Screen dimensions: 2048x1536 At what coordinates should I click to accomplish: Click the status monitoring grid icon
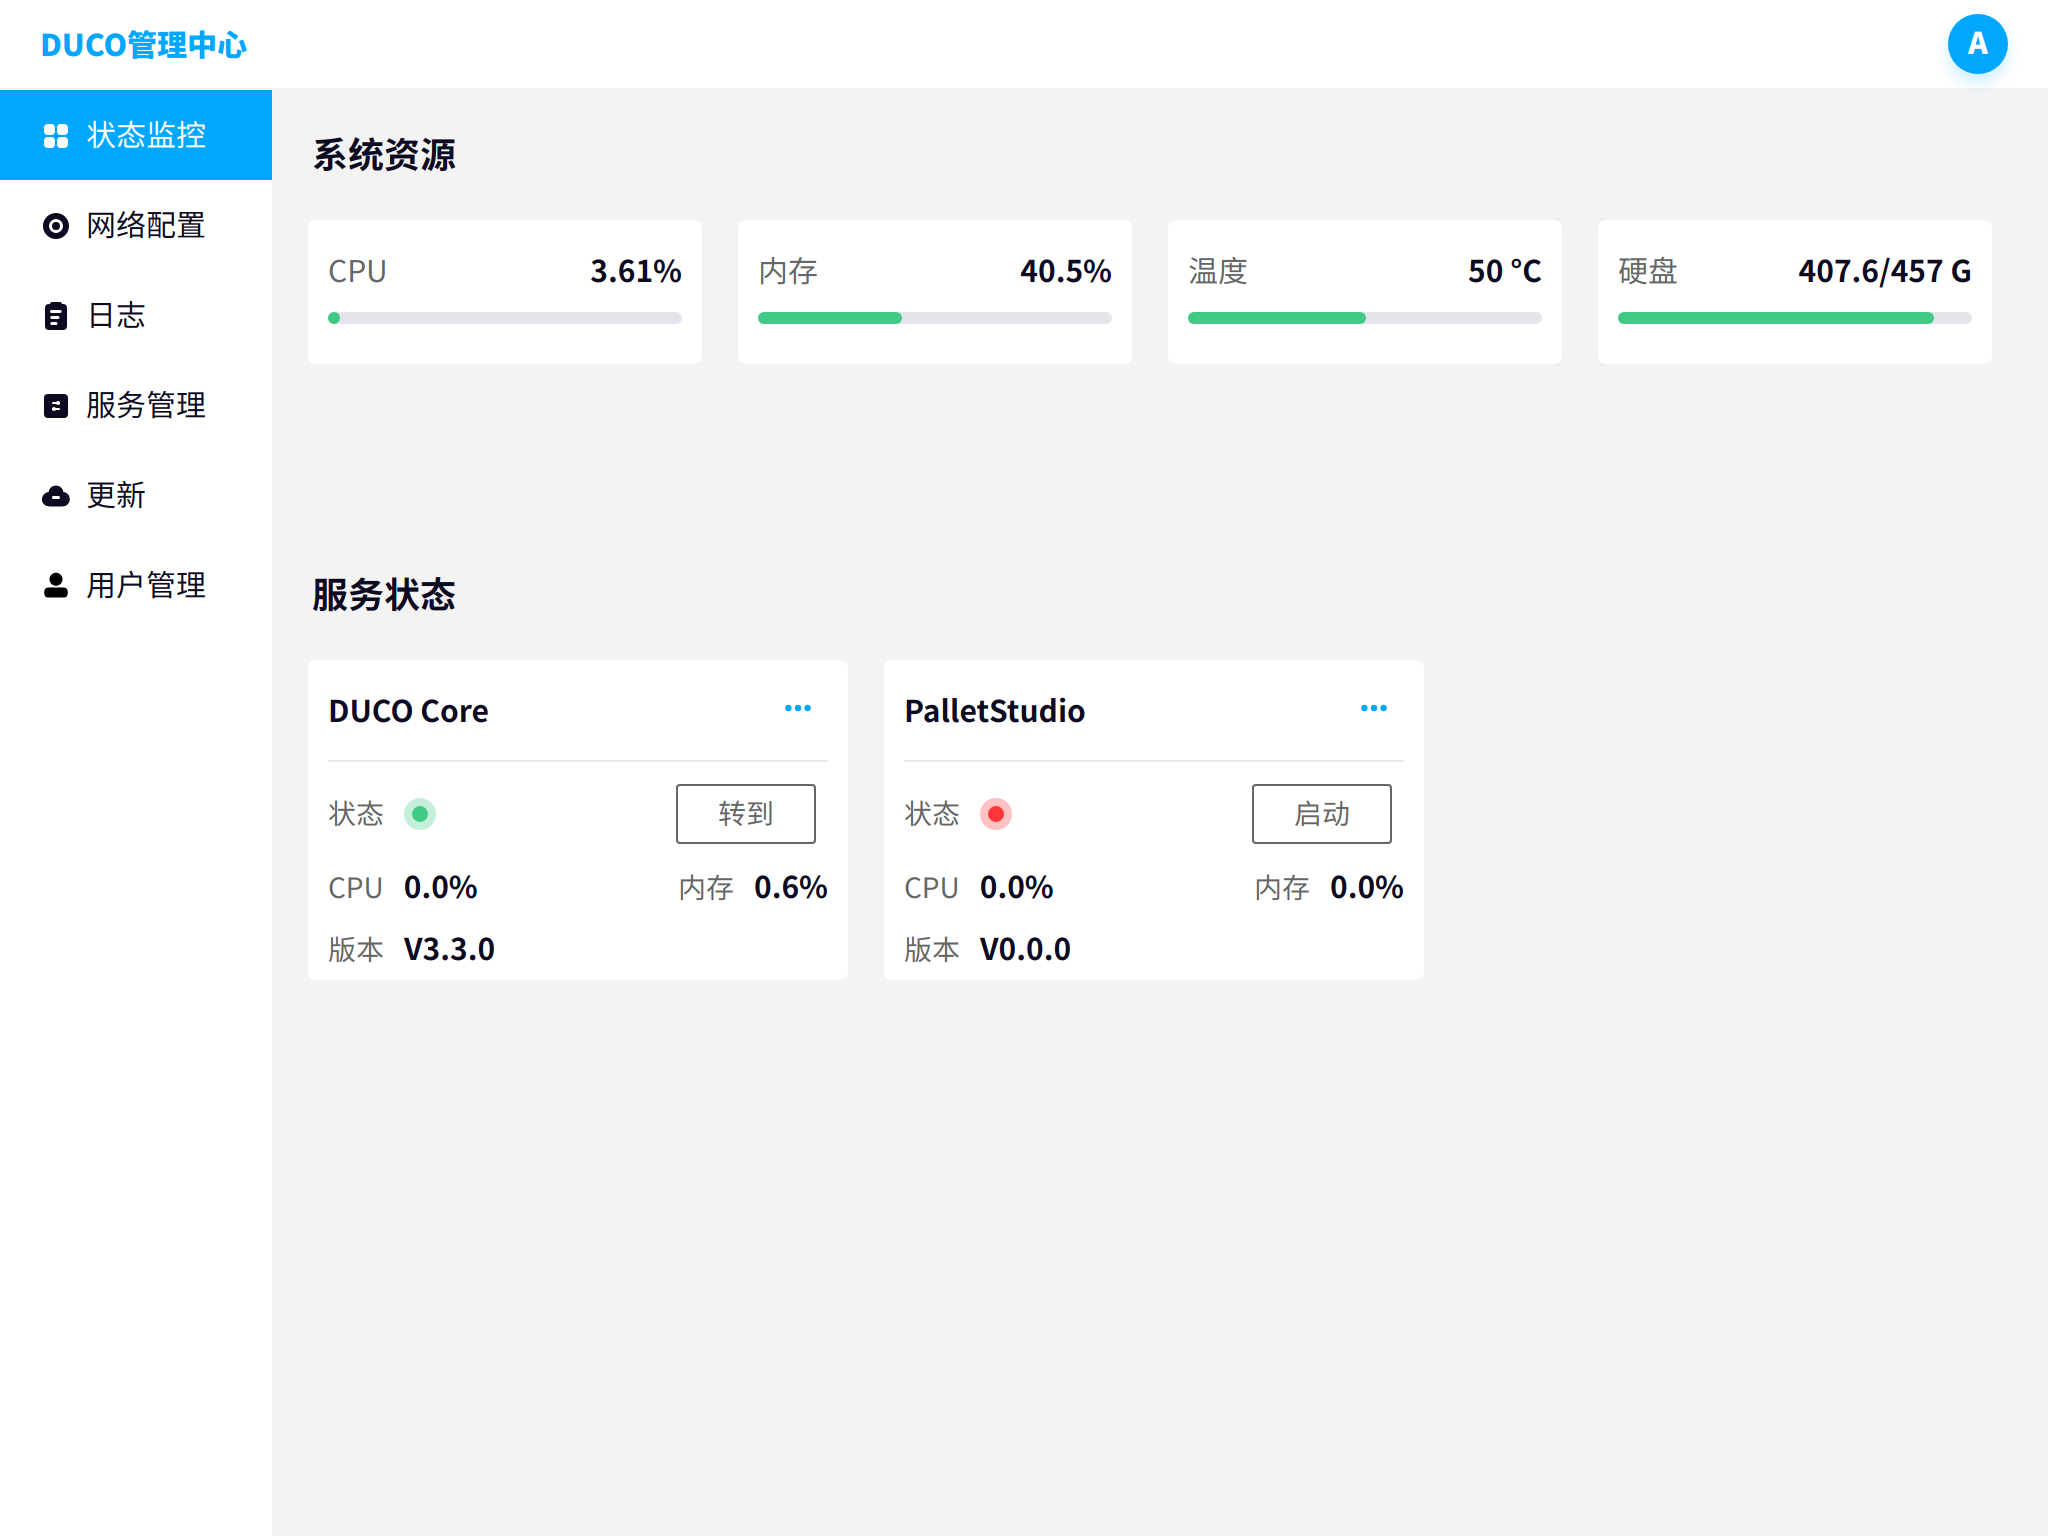[x=56, y=136]
